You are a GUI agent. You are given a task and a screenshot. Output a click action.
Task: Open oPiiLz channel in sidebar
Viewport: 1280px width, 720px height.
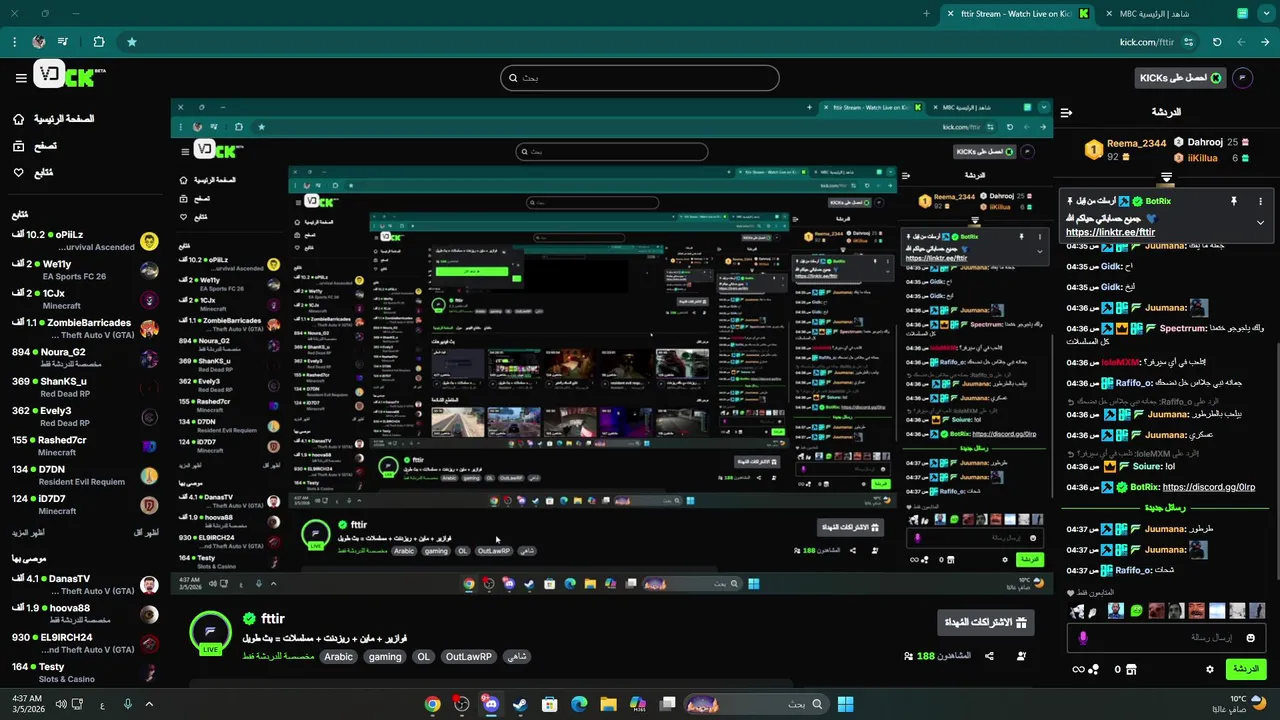(x=85, y=240)
